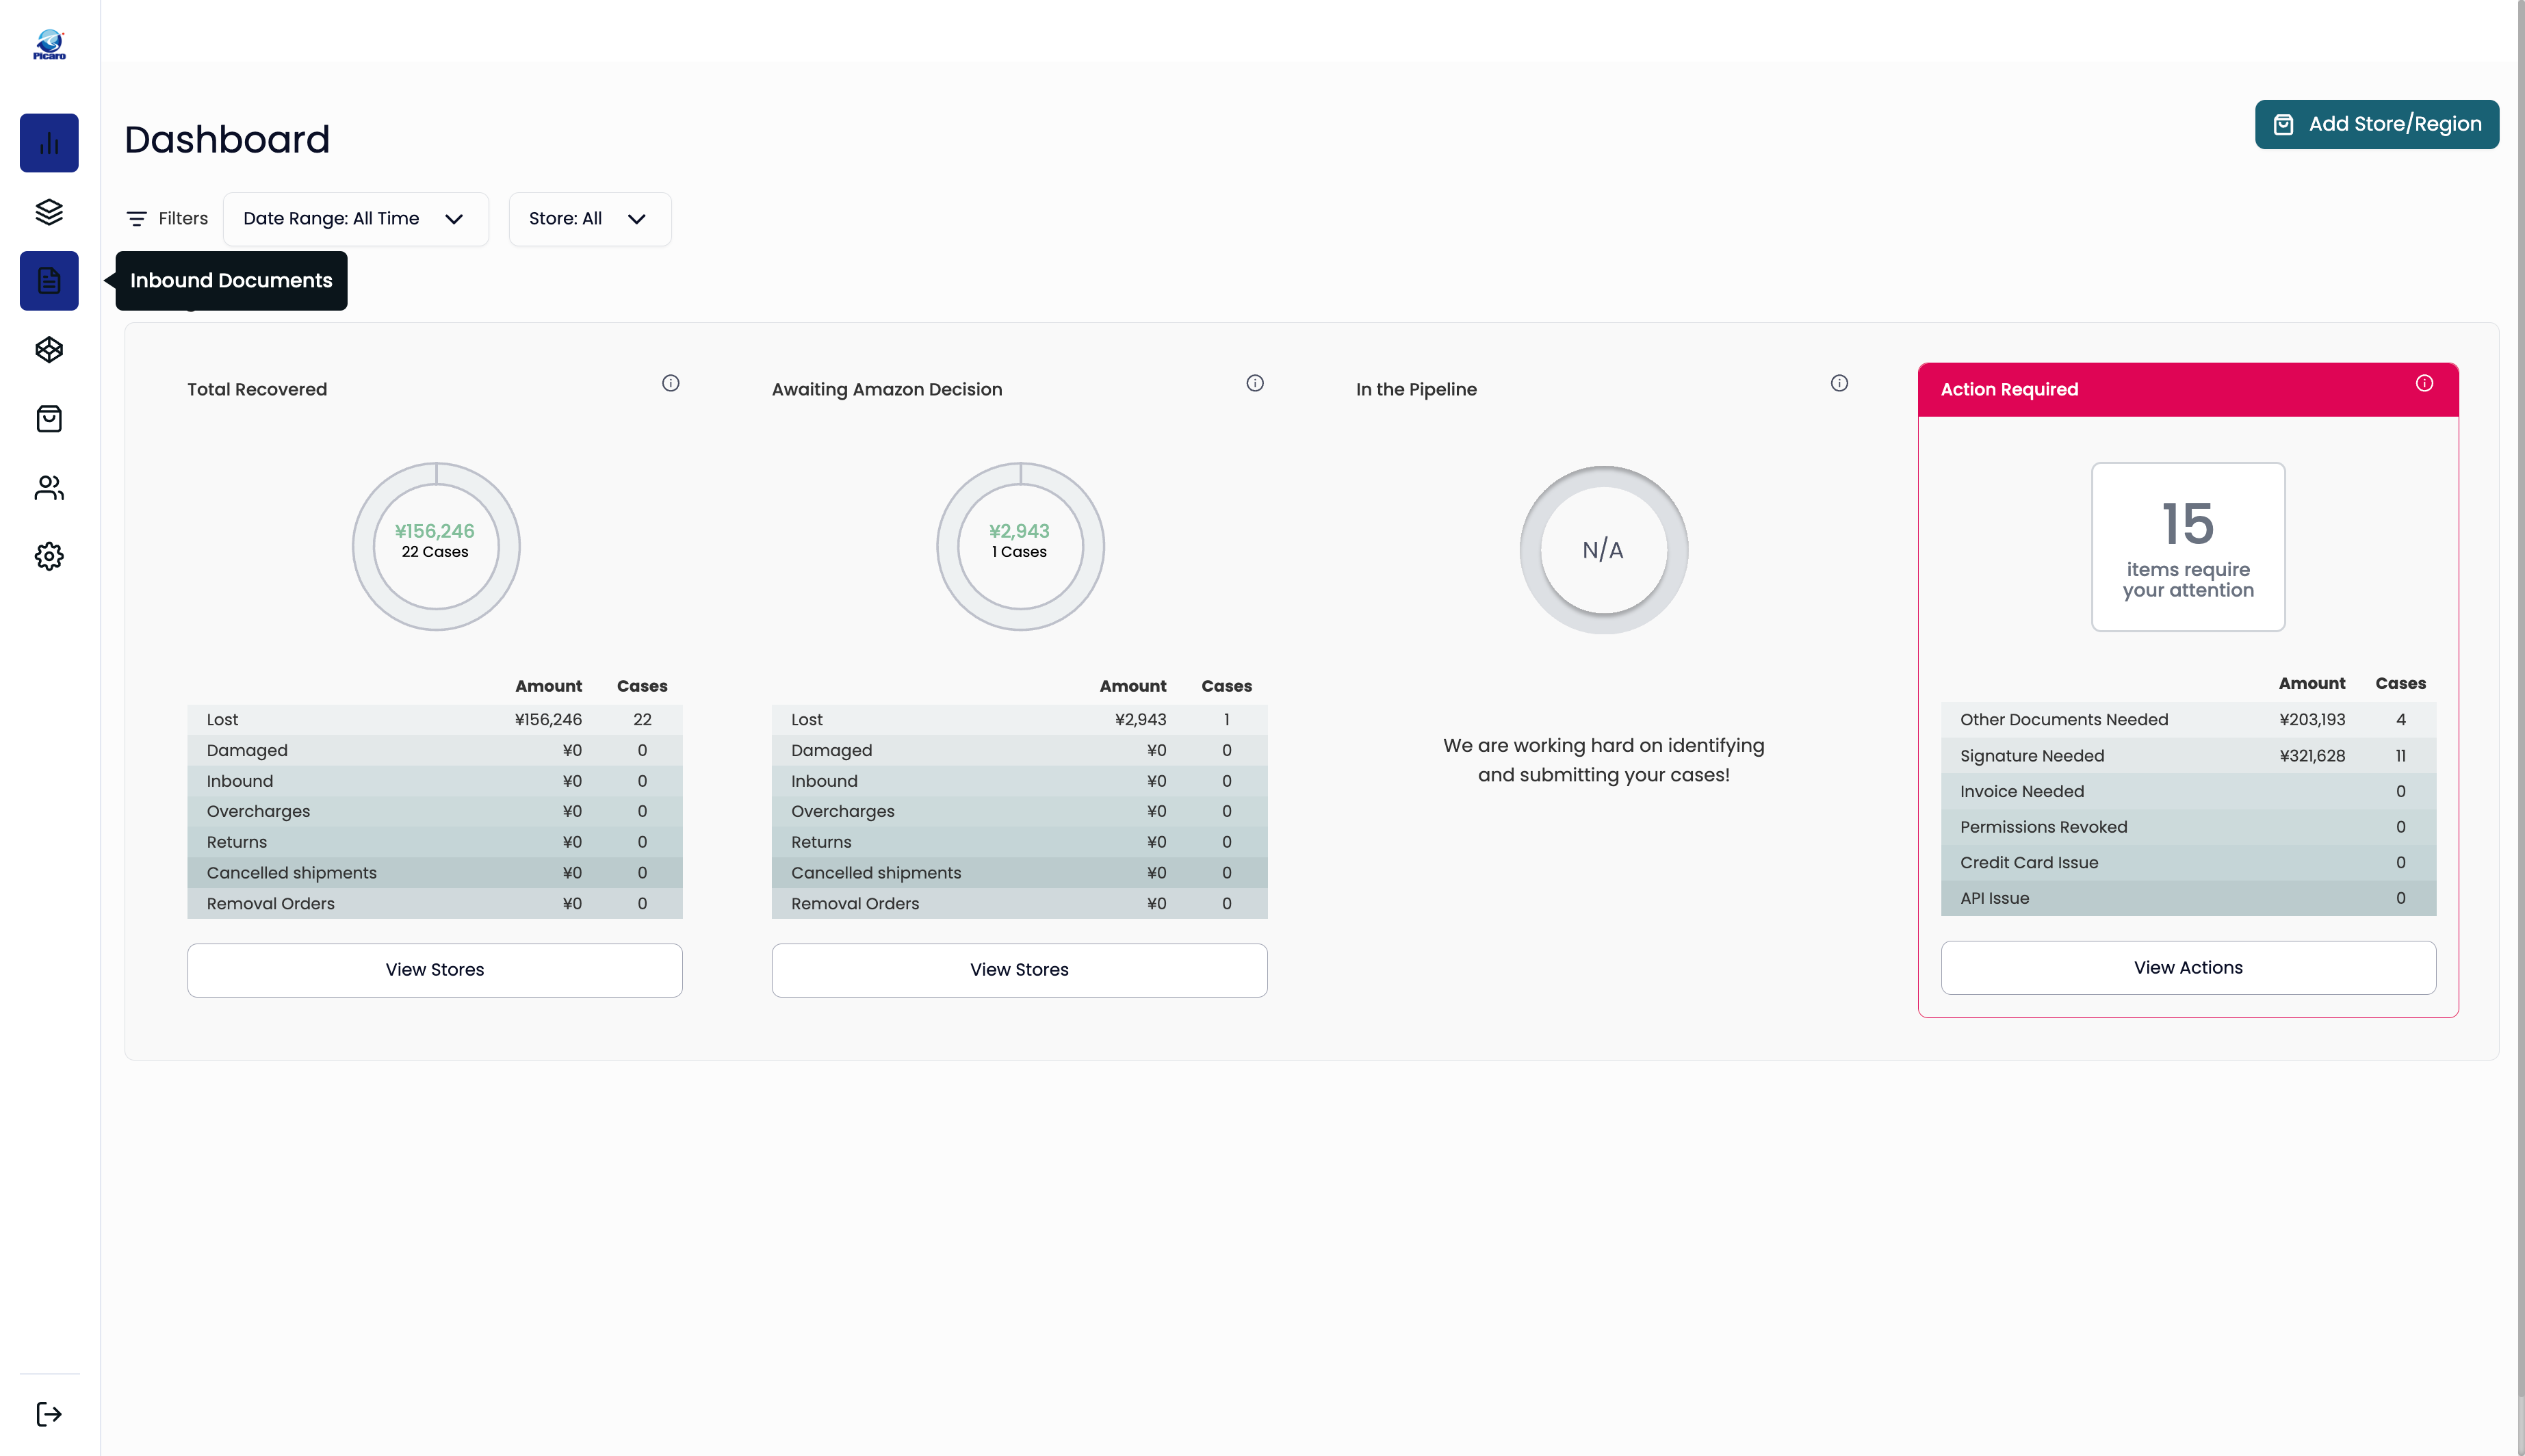This screenshot has height=1456, width=2525.
Task: Click Cases column header in Total Recovered
Action: pos(642,686)
